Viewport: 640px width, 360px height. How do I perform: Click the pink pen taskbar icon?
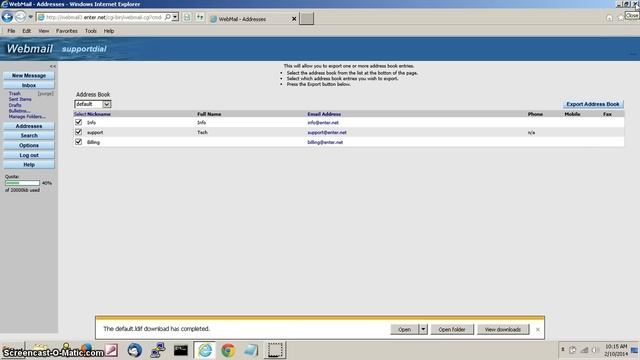(x=111, y=350)
